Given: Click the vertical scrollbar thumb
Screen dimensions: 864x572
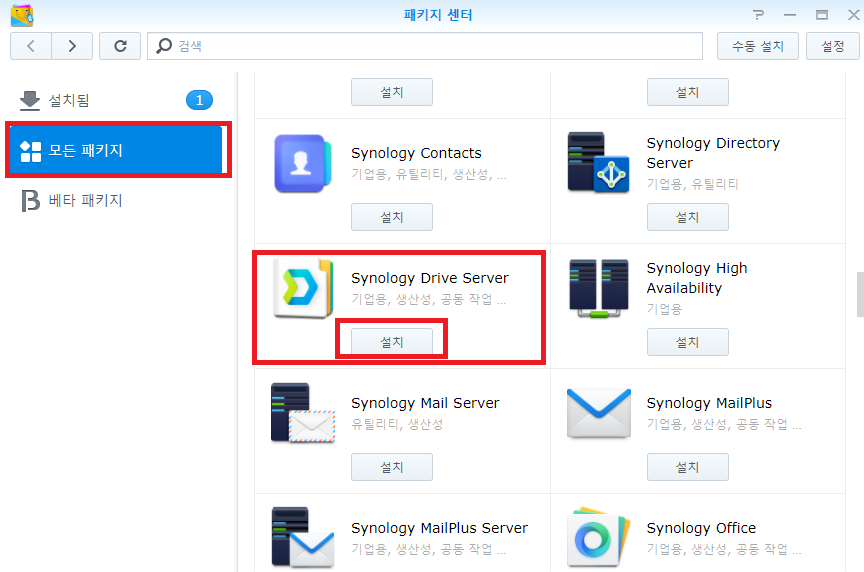Looking at the screenshot, I should 860,294.
